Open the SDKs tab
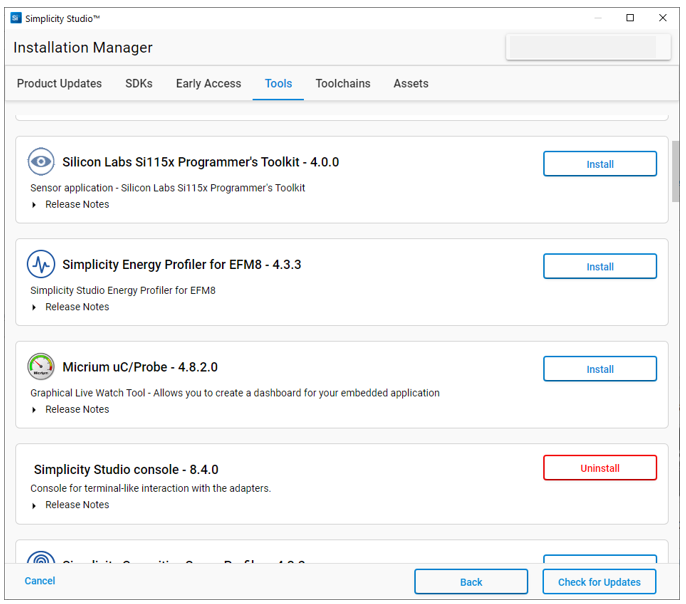Screen dimensions: 686x604 [x=139, y=84]
